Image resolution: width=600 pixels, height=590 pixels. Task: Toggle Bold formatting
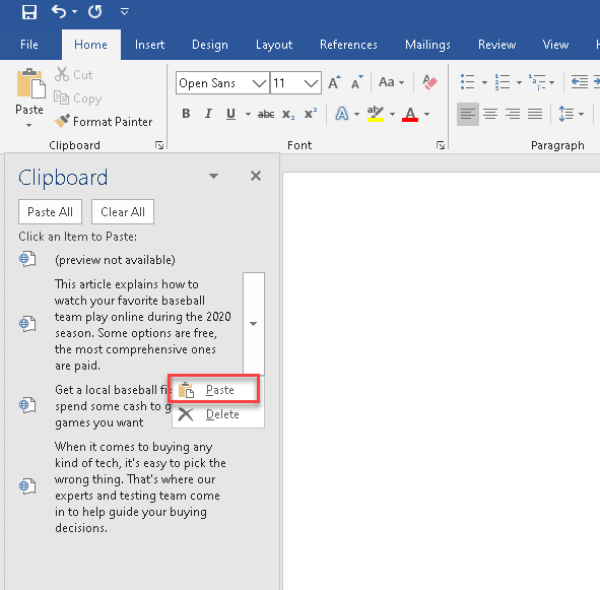tap(186, 114)
